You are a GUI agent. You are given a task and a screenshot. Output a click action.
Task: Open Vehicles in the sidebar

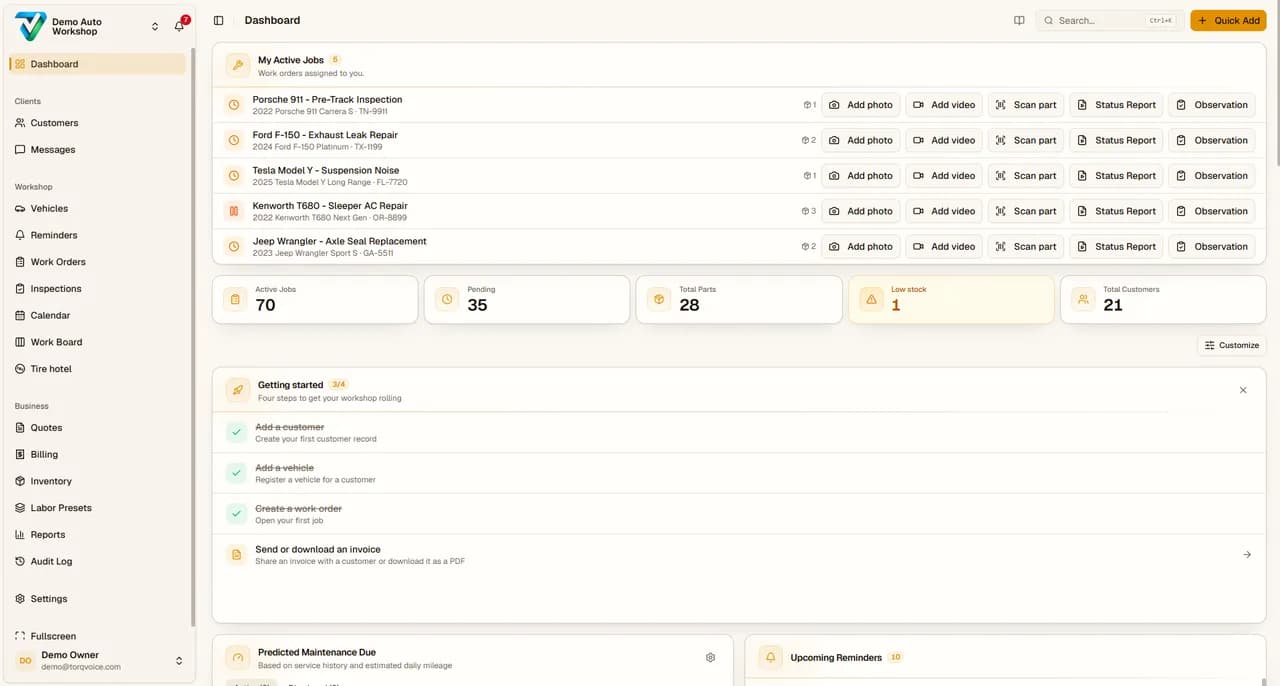coord(97,209)
